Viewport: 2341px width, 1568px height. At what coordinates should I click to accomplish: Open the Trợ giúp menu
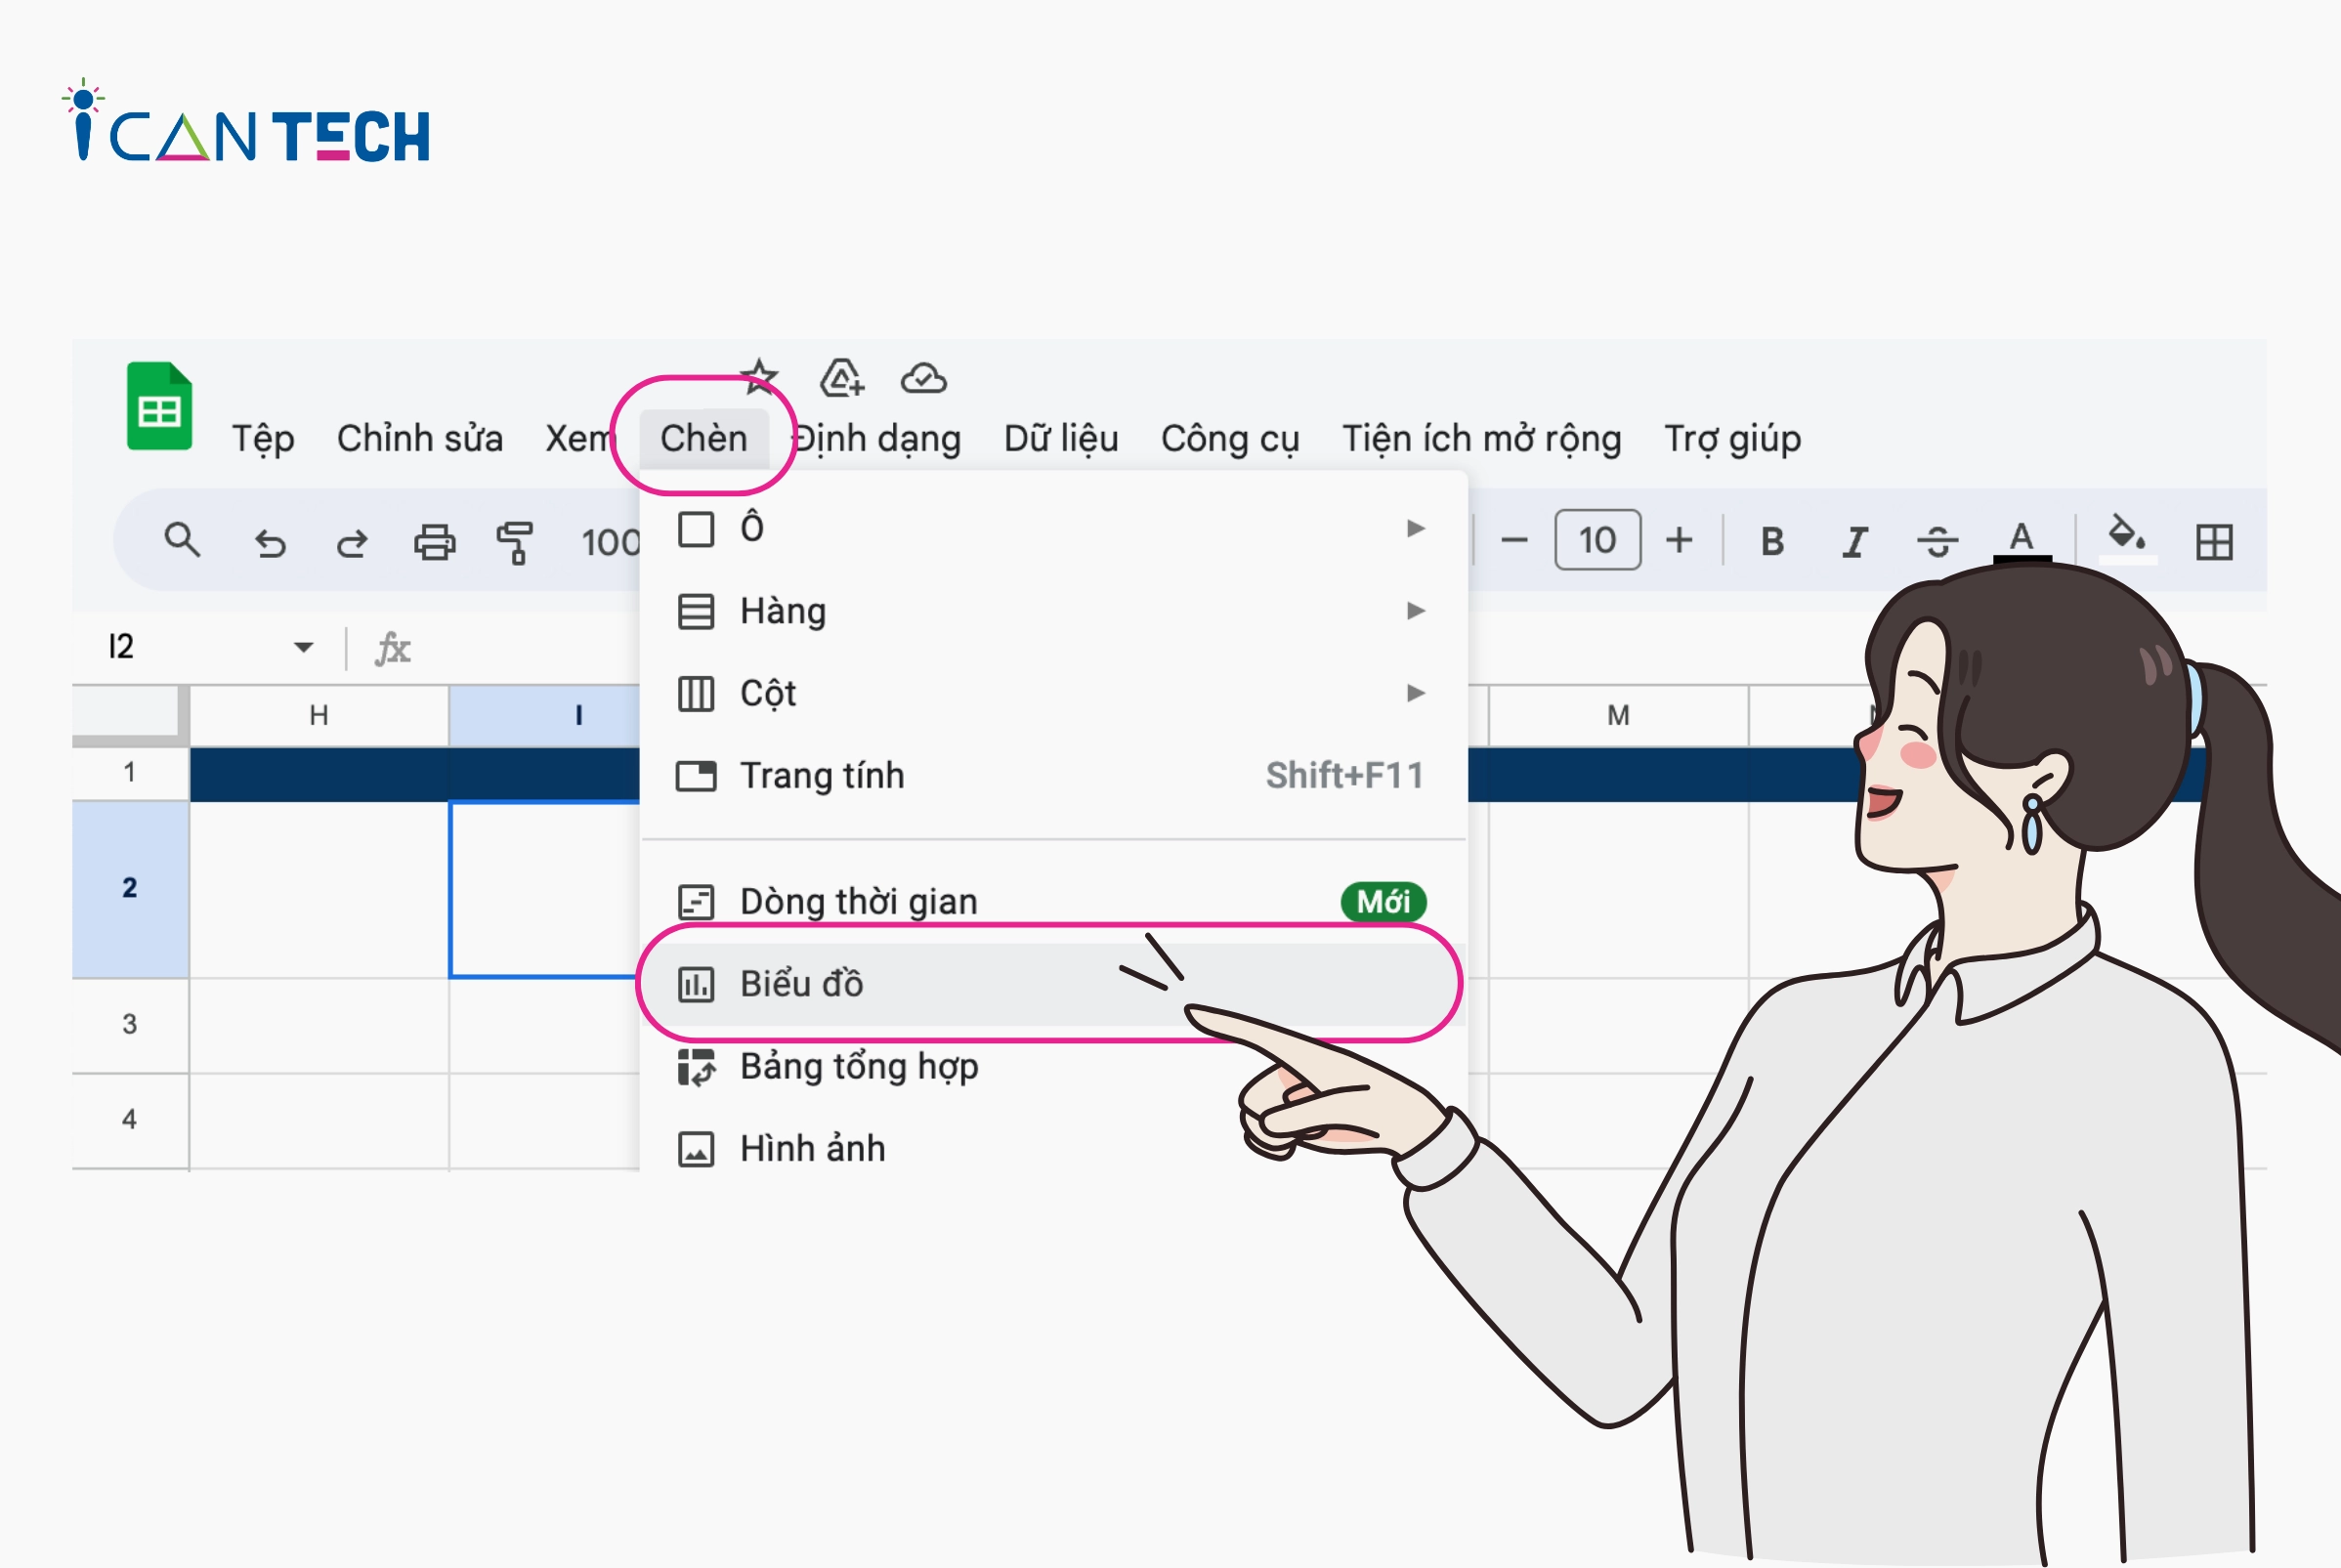[1732, 438]
